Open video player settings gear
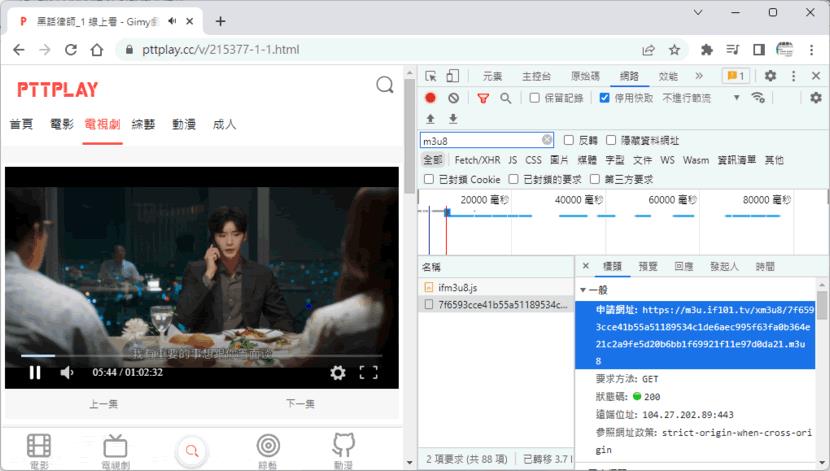This screenshot has height=471, width=830. point(338,373)
